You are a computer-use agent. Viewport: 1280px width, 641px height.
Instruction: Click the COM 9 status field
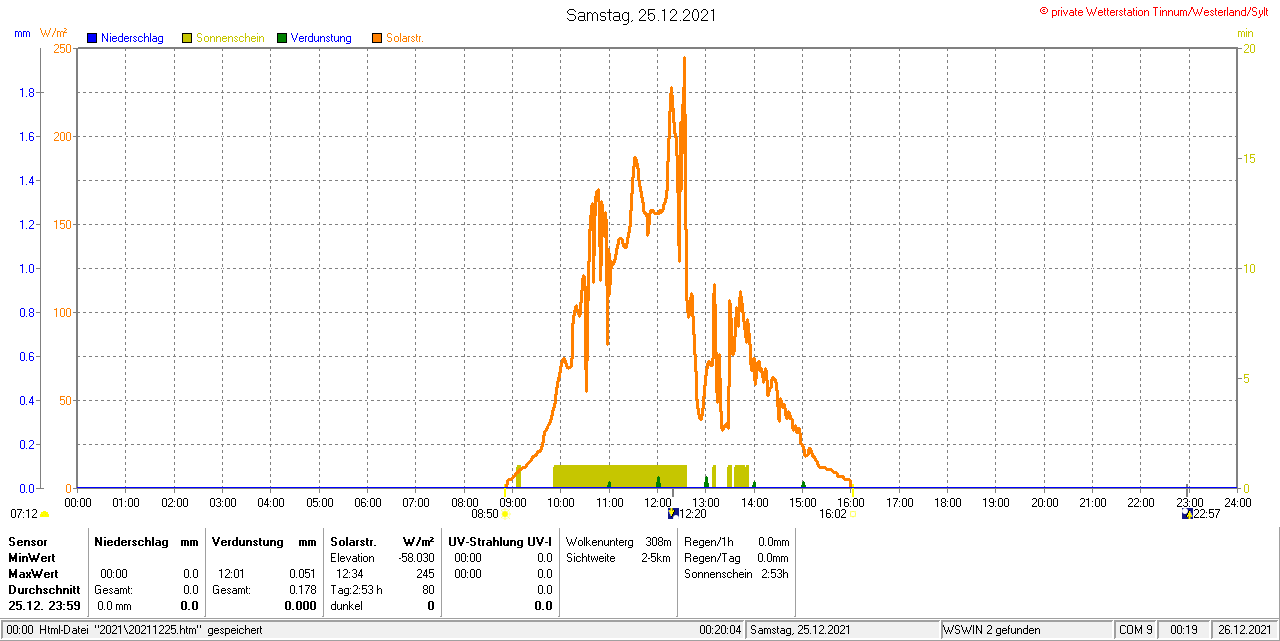pyautogui.click(x=1136, y=630)
